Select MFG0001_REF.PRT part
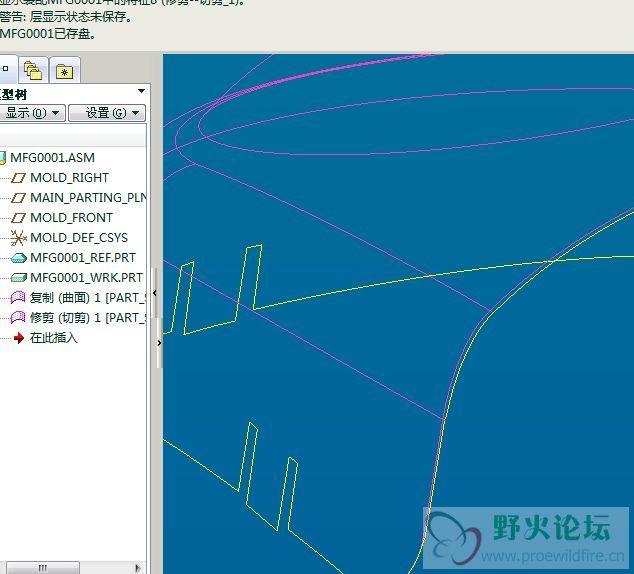The height and width of the screenshot is (574, 634). (83, 258)
